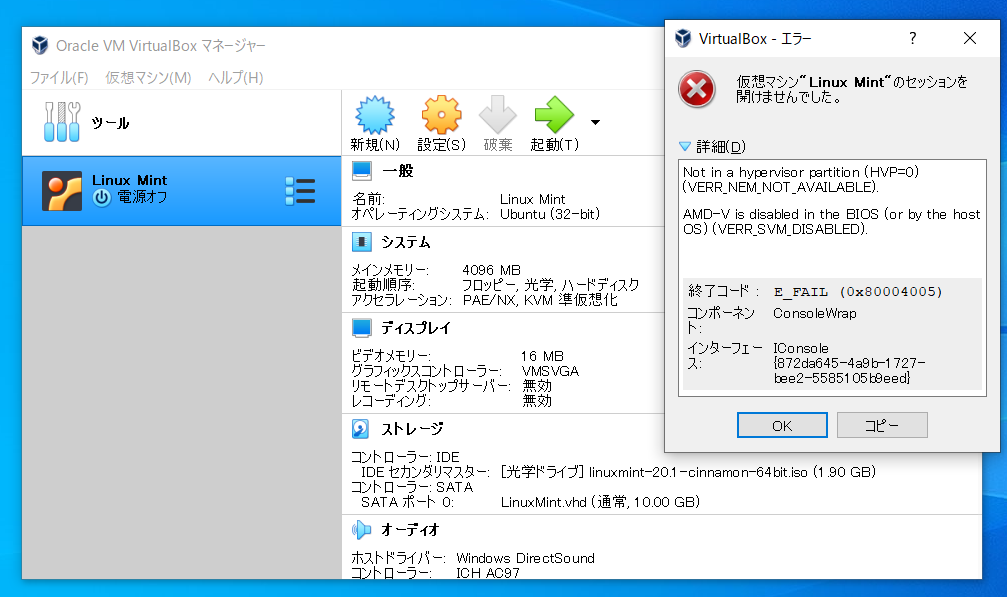Click the Discard (破棄) down-arrow icon
The image size is (1007, 597).
(498, 115)
